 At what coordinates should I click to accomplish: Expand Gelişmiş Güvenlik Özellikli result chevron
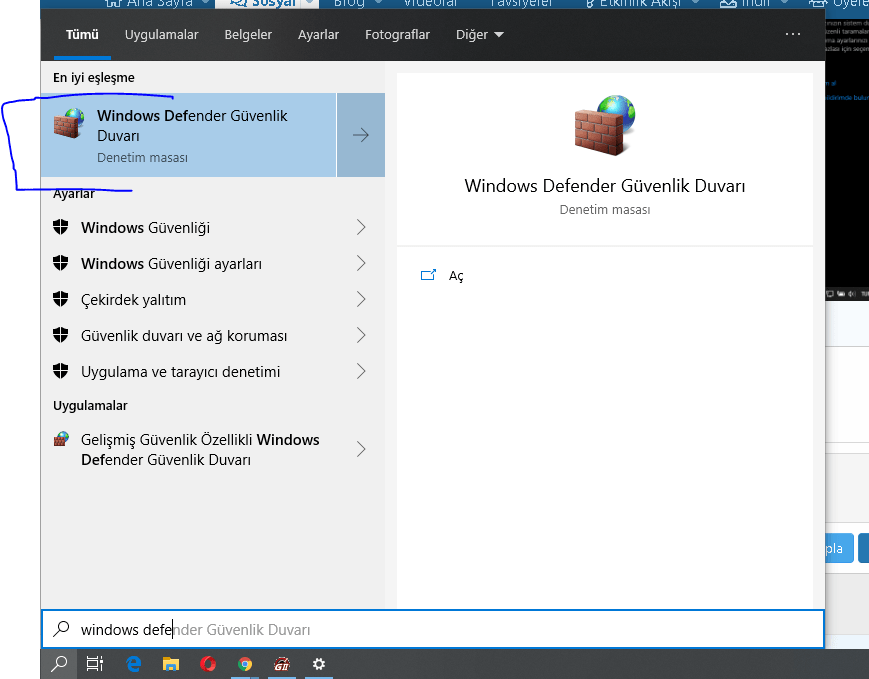click(361, 449)
